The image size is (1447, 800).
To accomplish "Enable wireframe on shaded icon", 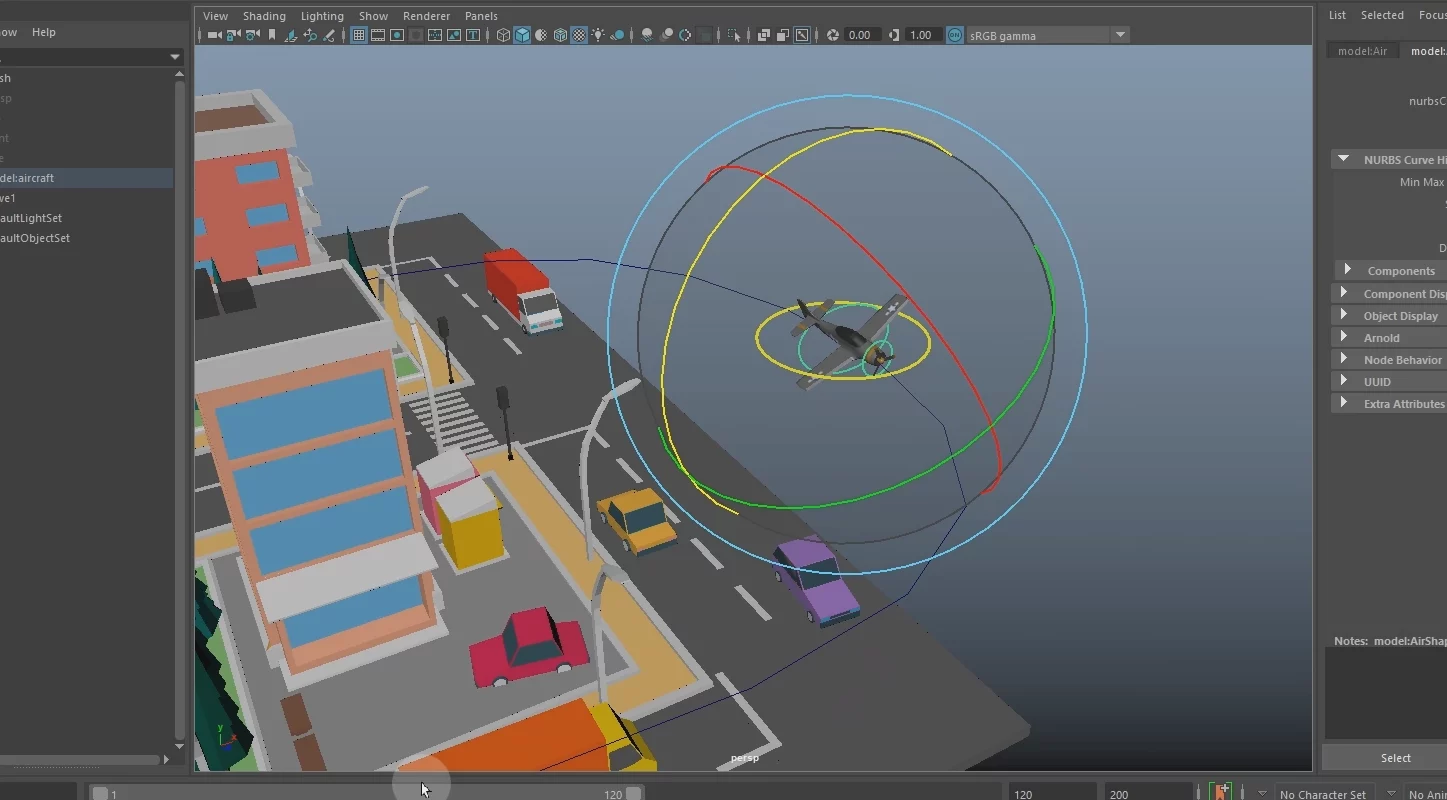I will click(560, 35).
